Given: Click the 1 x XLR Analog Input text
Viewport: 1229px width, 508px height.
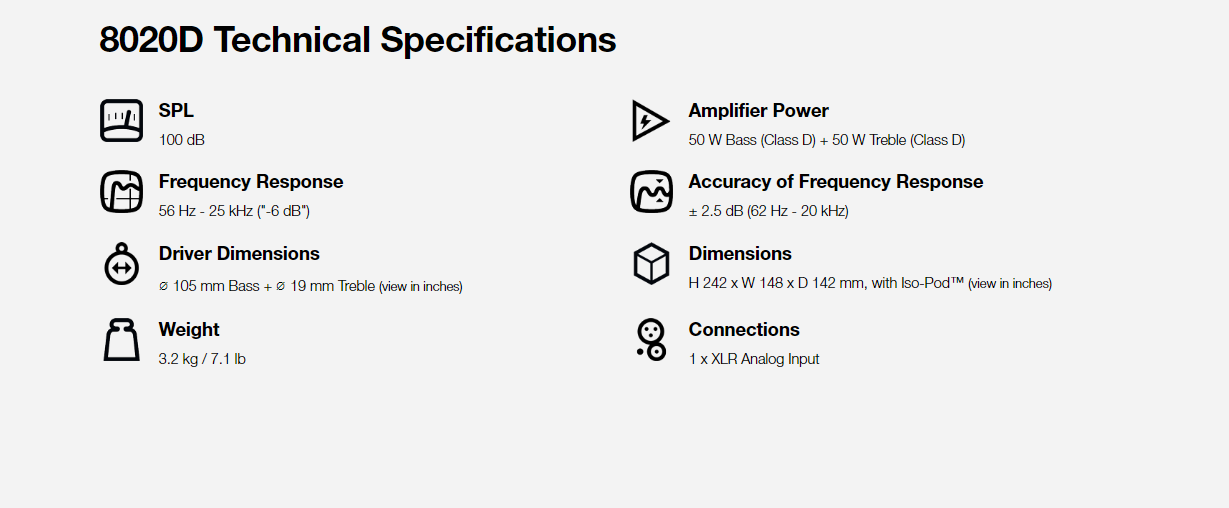Looking at the screenshot, I should click(754, 359).
